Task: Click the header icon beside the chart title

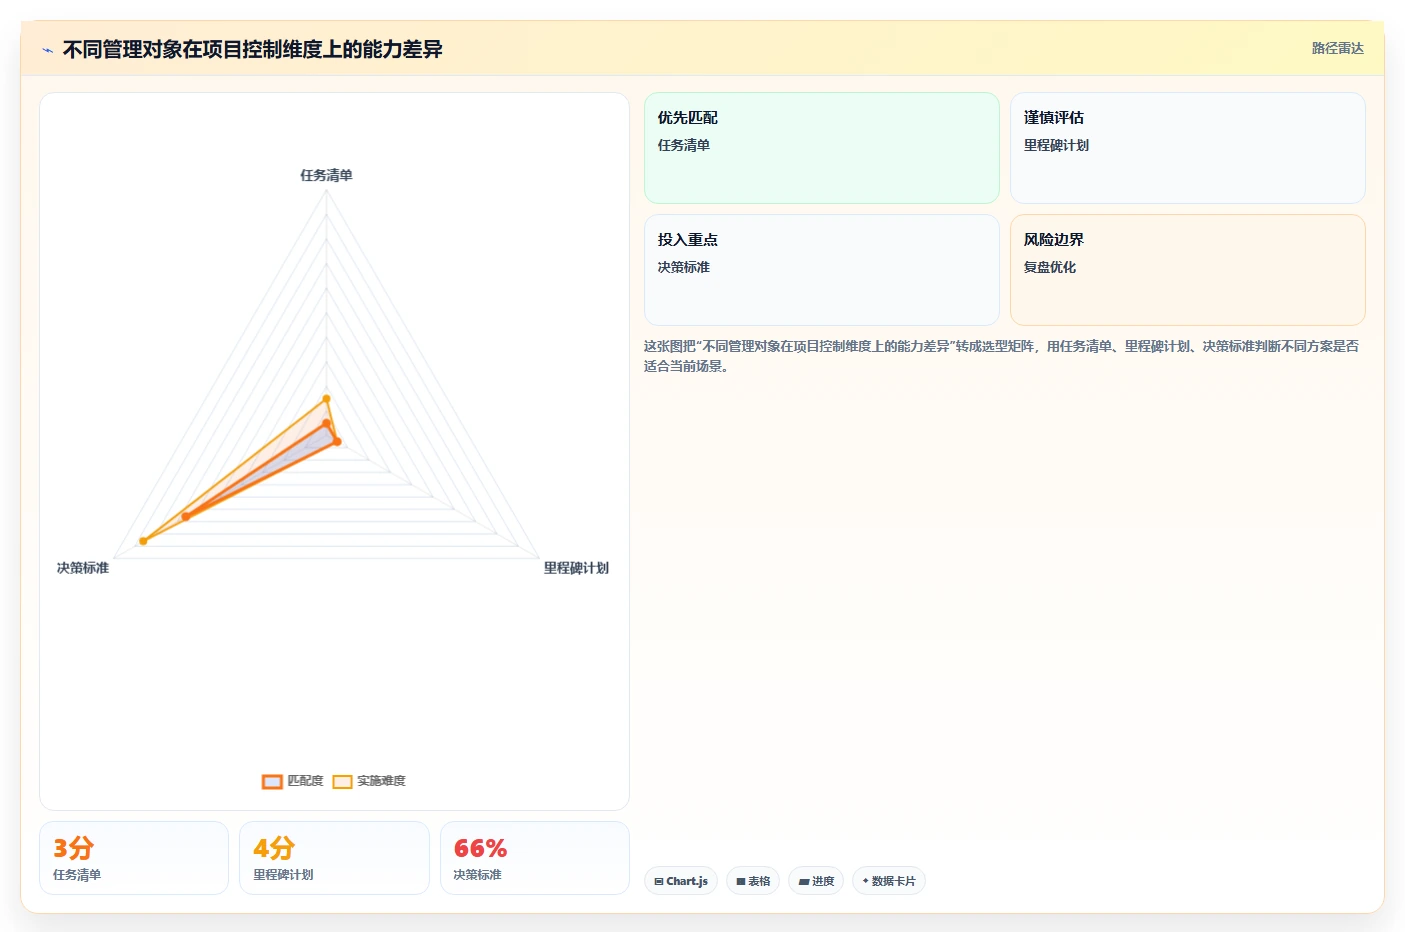Action: pyautogui.click(x=47, y=50)
